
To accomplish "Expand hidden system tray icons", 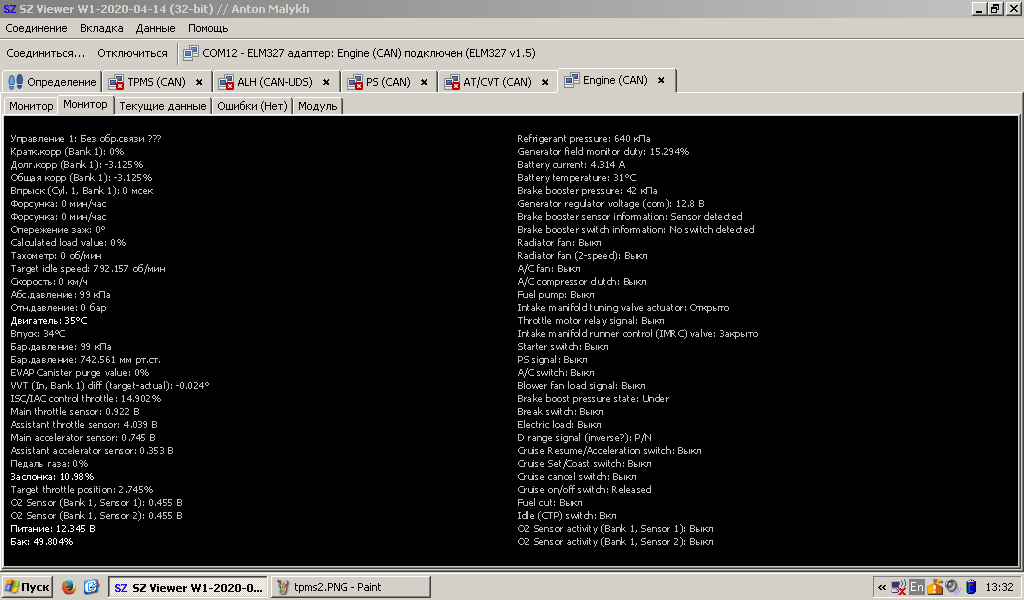I will tap(881, 587).
